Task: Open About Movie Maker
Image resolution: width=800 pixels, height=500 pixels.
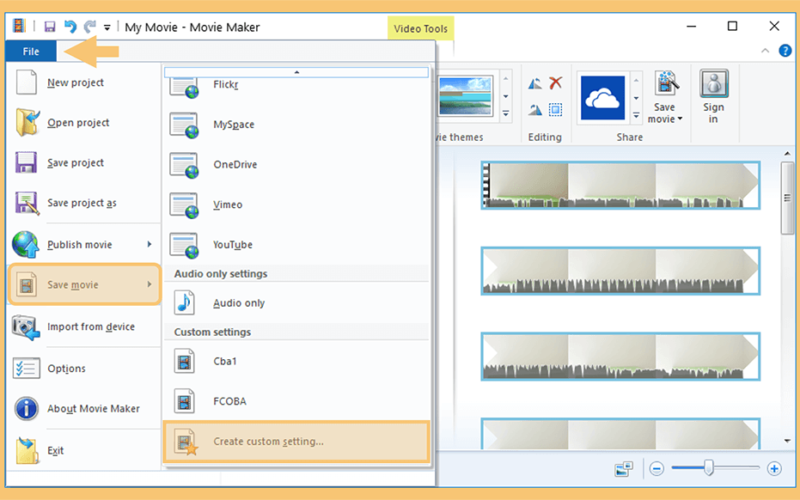Action: coord(84,409)
